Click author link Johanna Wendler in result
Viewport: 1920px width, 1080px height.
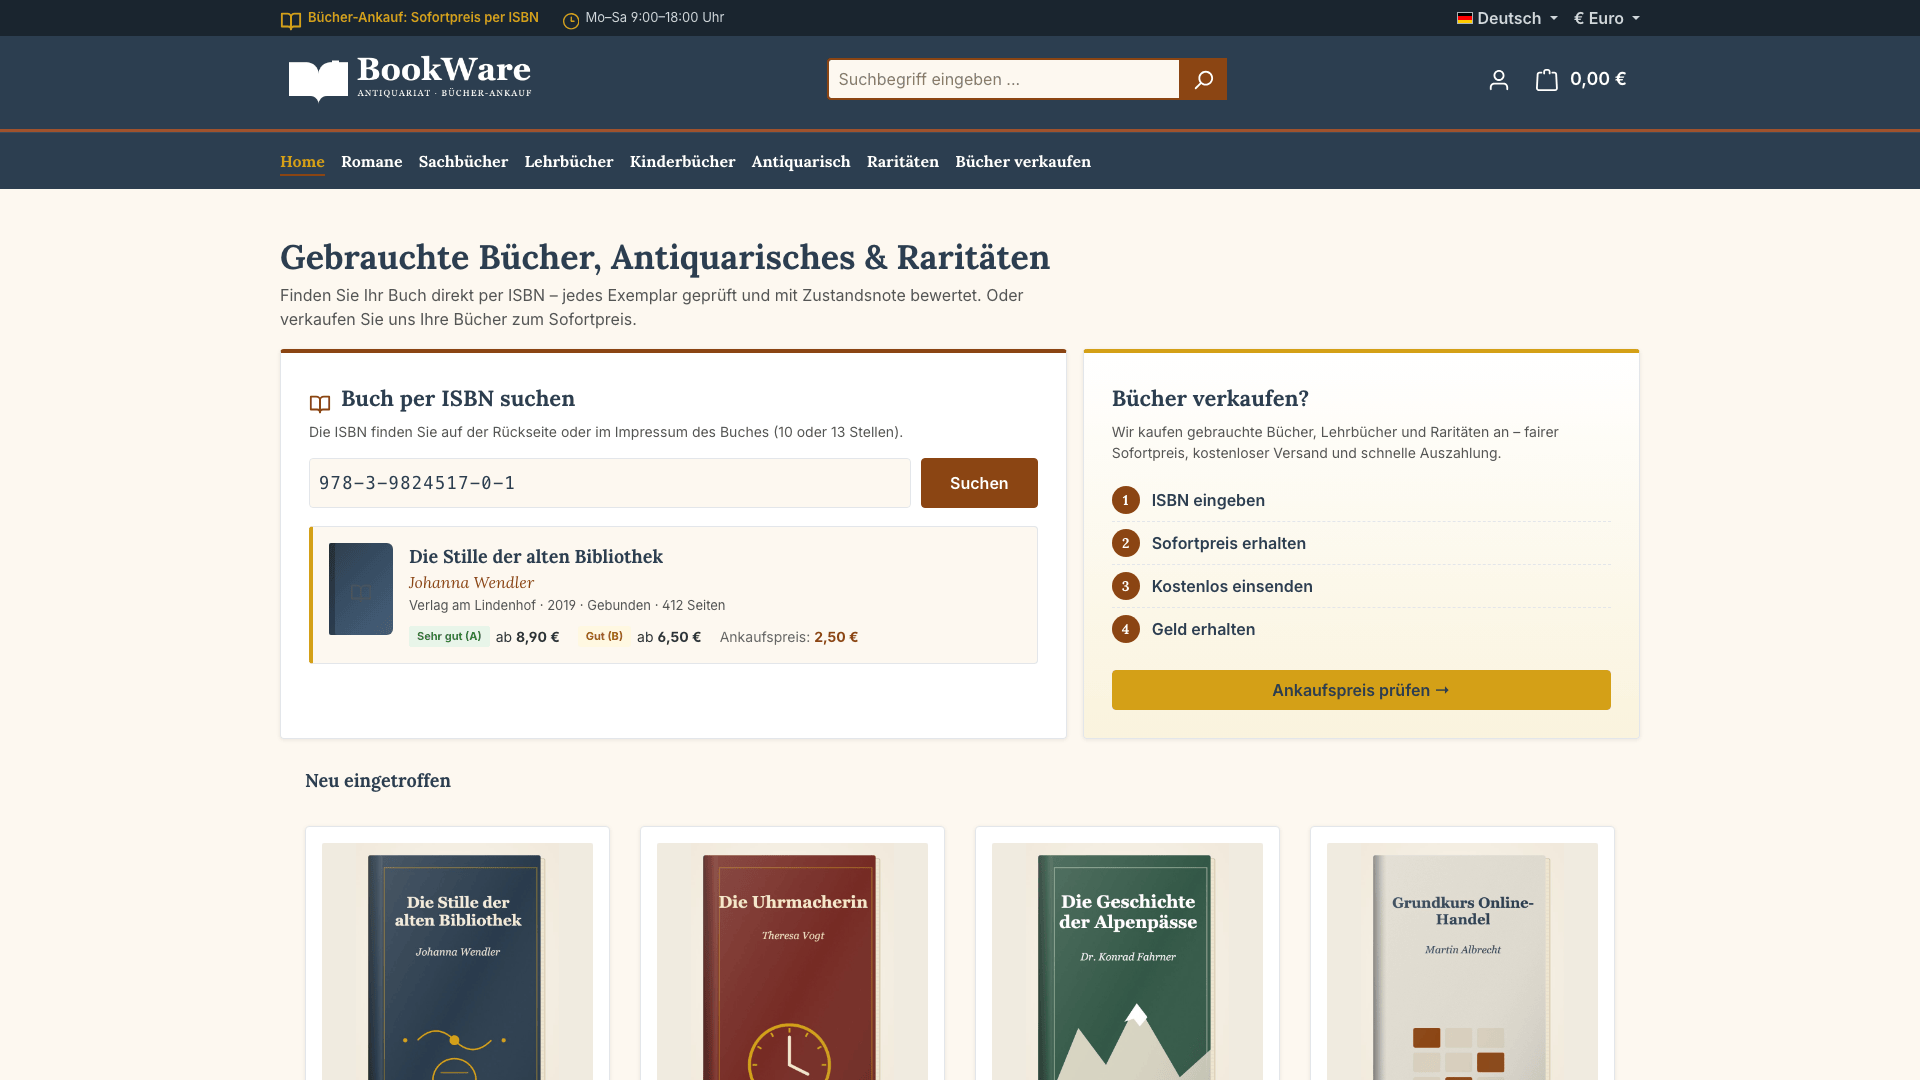click(x=471, y=582)
